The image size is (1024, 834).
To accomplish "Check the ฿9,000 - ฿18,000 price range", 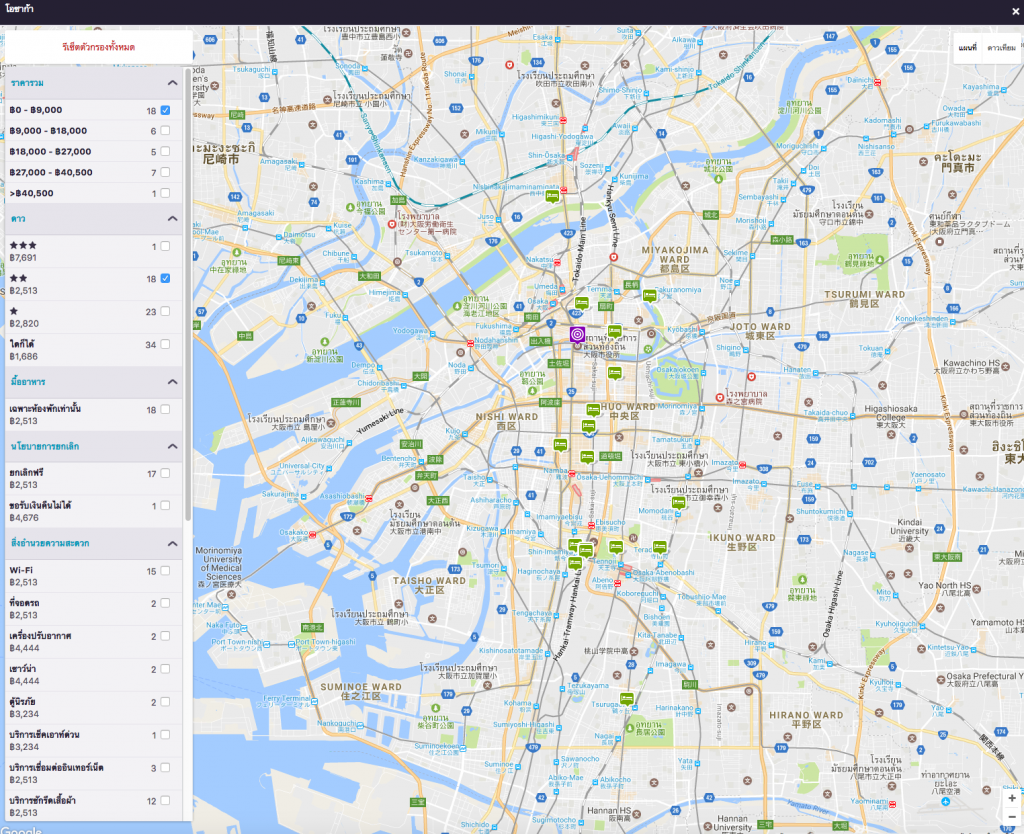I will 165,131.
